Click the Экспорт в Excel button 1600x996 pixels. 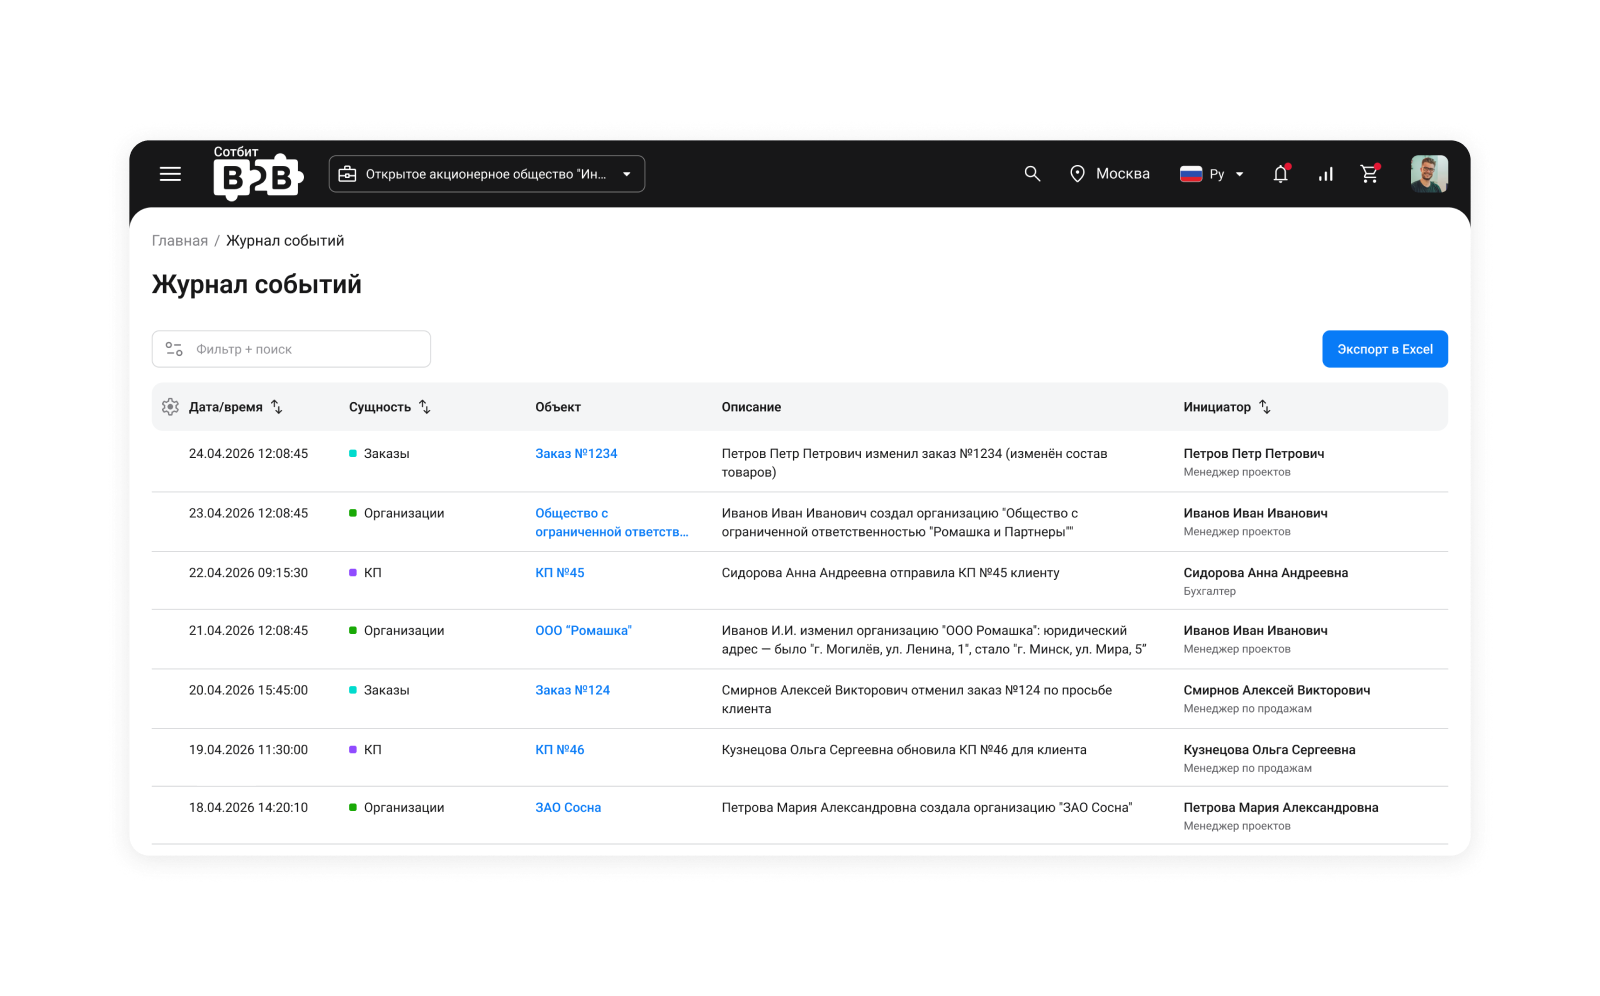[x=1385, y=349]
